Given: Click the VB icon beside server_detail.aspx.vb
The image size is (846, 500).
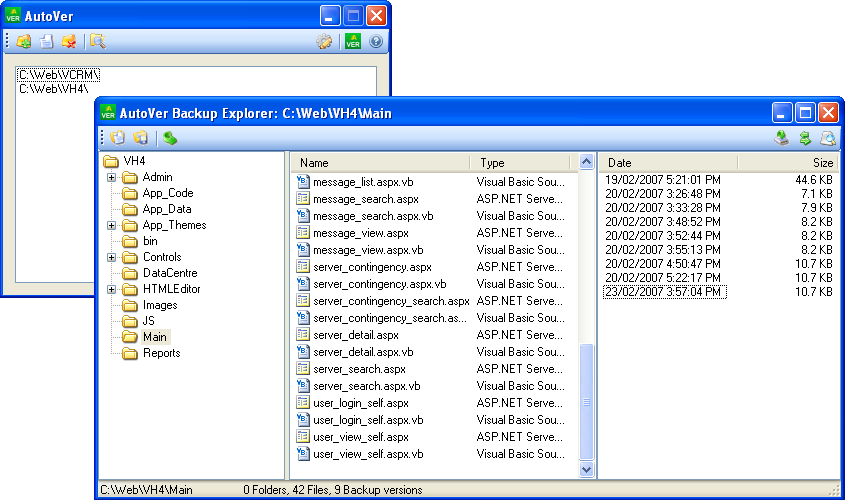Looking at the screenshot, I should click(x=303, y=351).
